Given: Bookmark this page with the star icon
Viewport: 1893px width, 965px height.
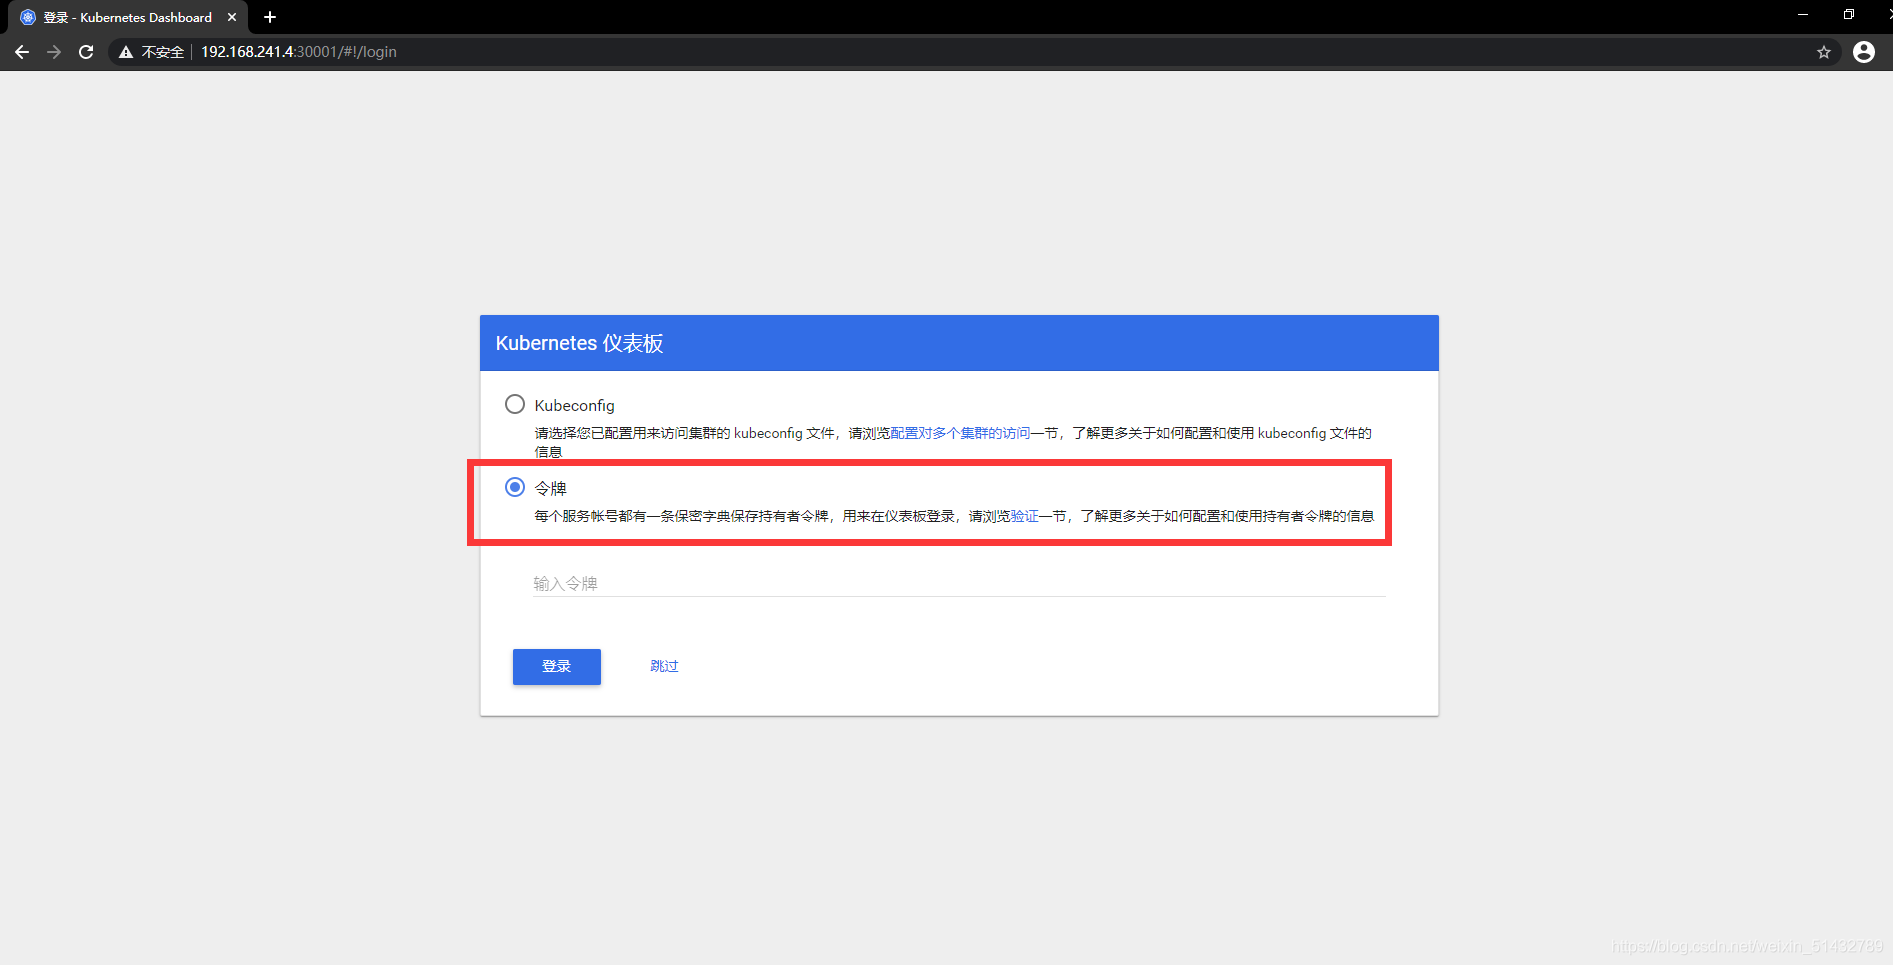Looking at the screenshot, I should [1824, 52].
